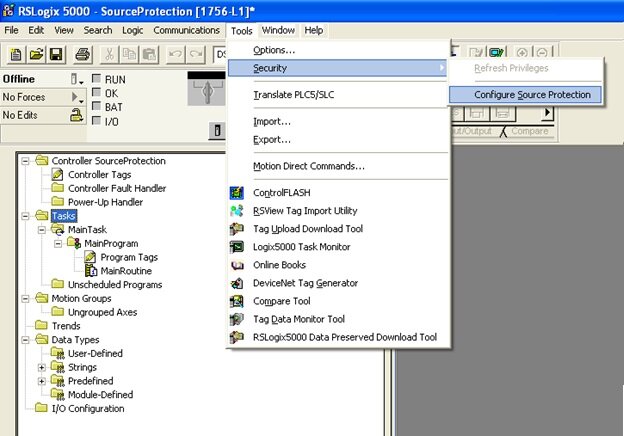Click the No Edits lock icon
624x436 pixels.
coord(76,115)
